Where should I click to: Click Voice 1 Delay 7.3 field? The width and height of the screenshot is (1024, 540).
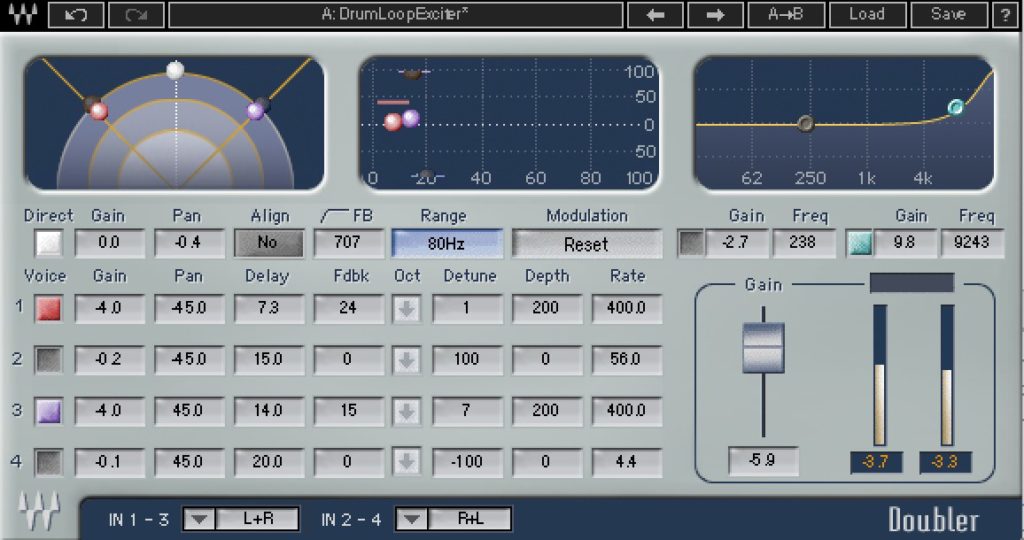(268, 308)
